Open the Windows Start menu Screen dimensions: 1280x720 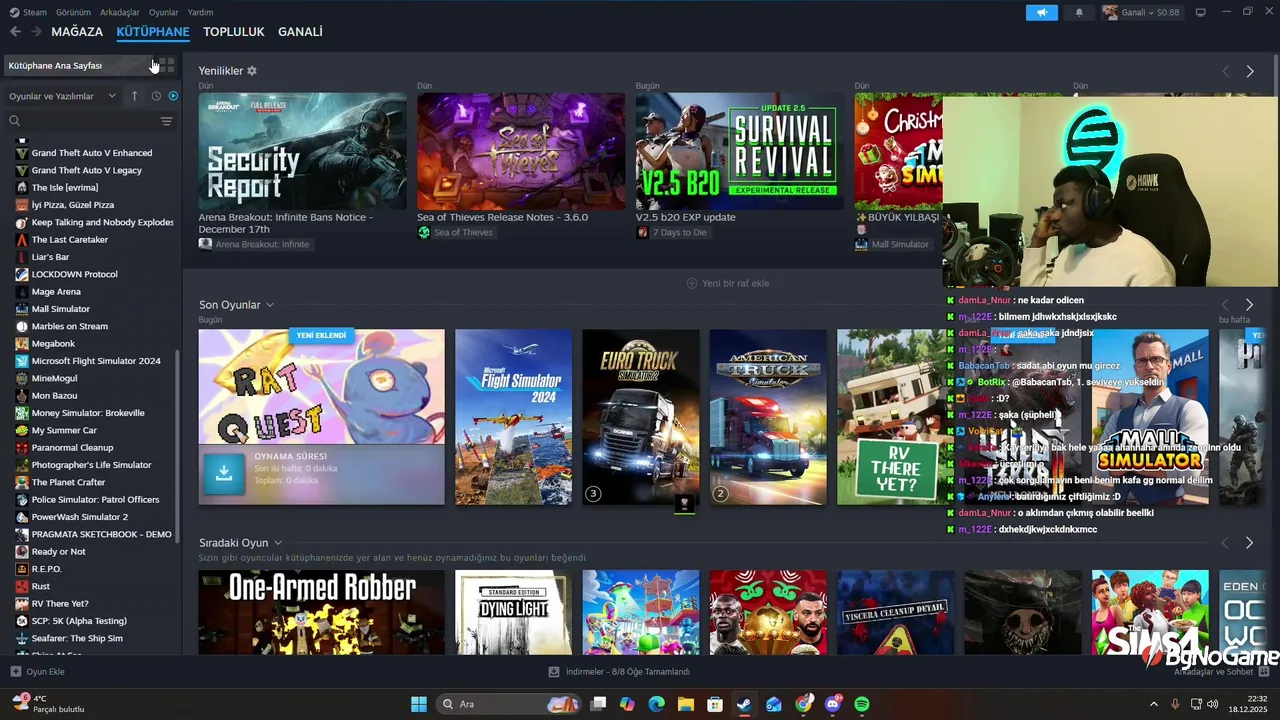click(x=418, y=704)
